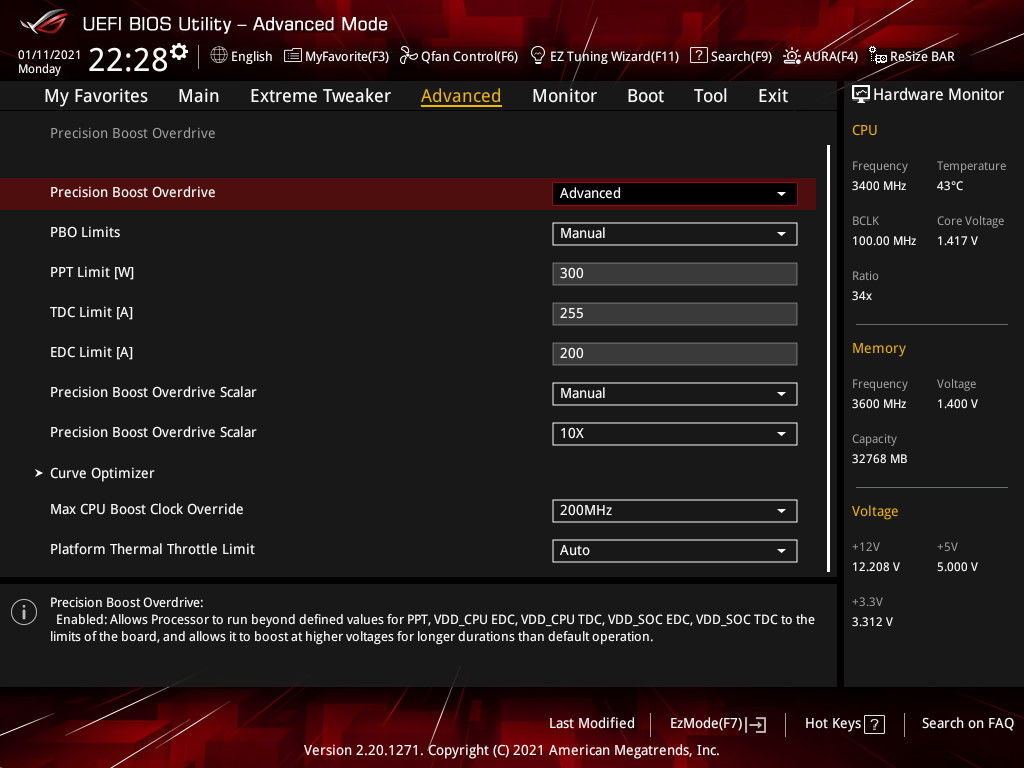
Task: Click the PPT Limit [W] input field
Action: coord(674,274)
